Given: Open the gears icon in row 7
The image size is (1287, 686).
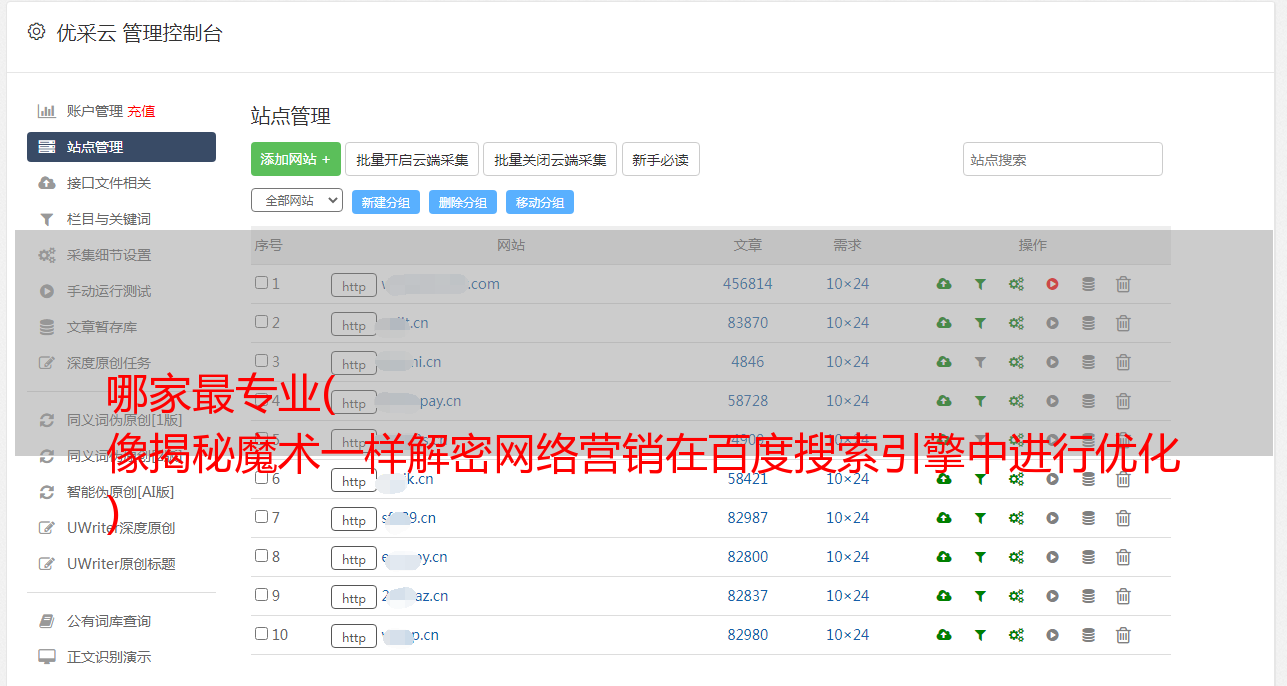Looking at the screenshot, I should [1016, 518].
